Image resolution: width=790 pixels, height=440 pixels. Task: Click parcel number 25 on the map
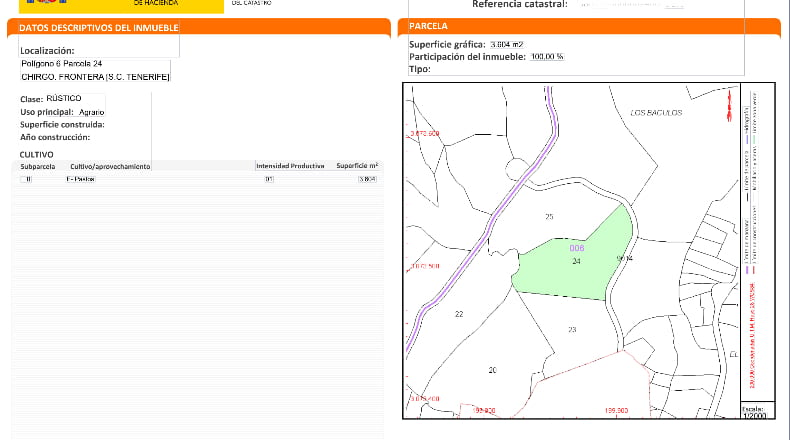549,217
